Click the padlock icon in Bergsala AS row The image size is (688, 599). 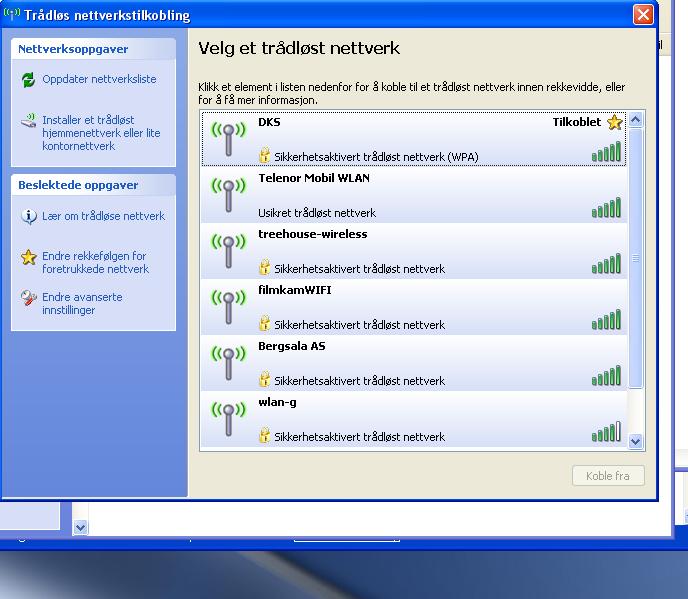tap(265, 379)
